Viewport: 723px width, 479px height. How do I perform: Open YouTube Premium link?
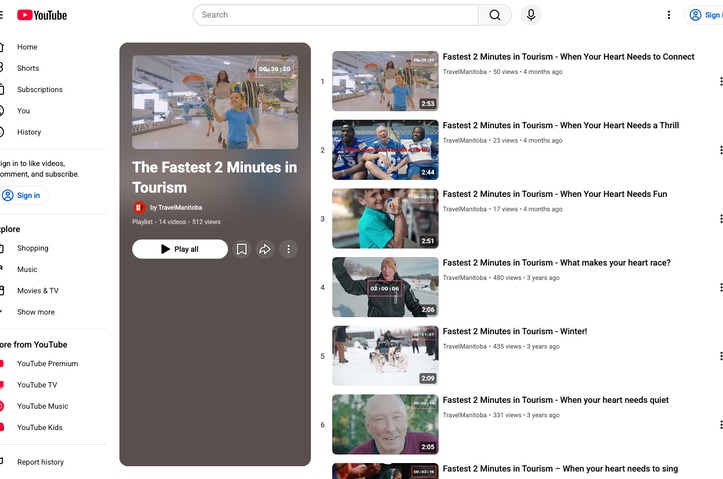pyautogui.click(x=47, y=363)
